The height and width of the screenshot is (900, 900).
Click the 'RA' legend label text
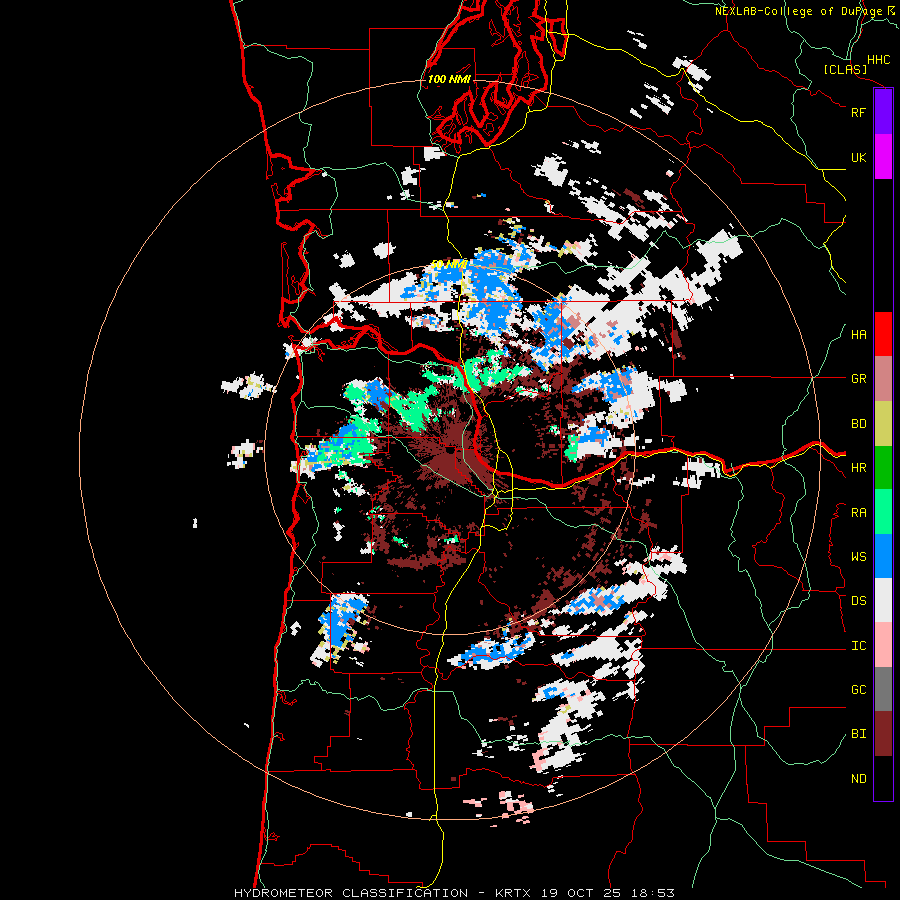858,513
